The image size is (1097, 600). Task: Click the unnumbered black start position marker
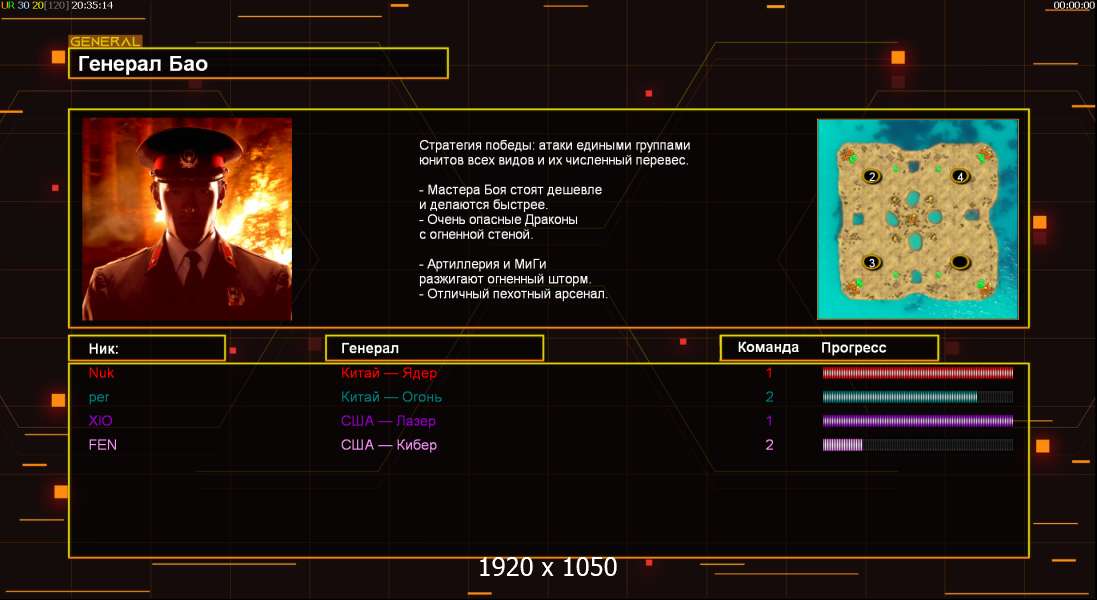click(x=960, y=262)
